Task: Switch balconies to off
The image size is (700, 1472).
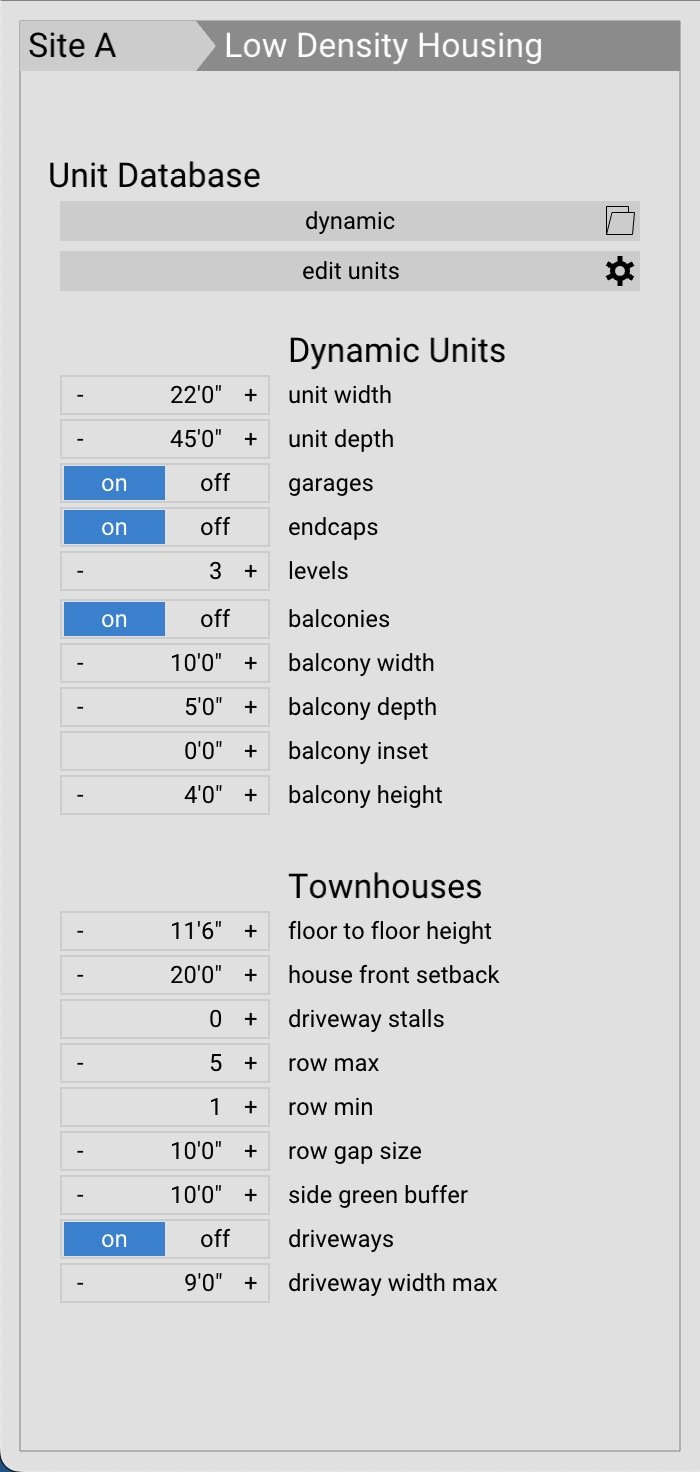Action: pyautogui.click(x=215, y=618)
